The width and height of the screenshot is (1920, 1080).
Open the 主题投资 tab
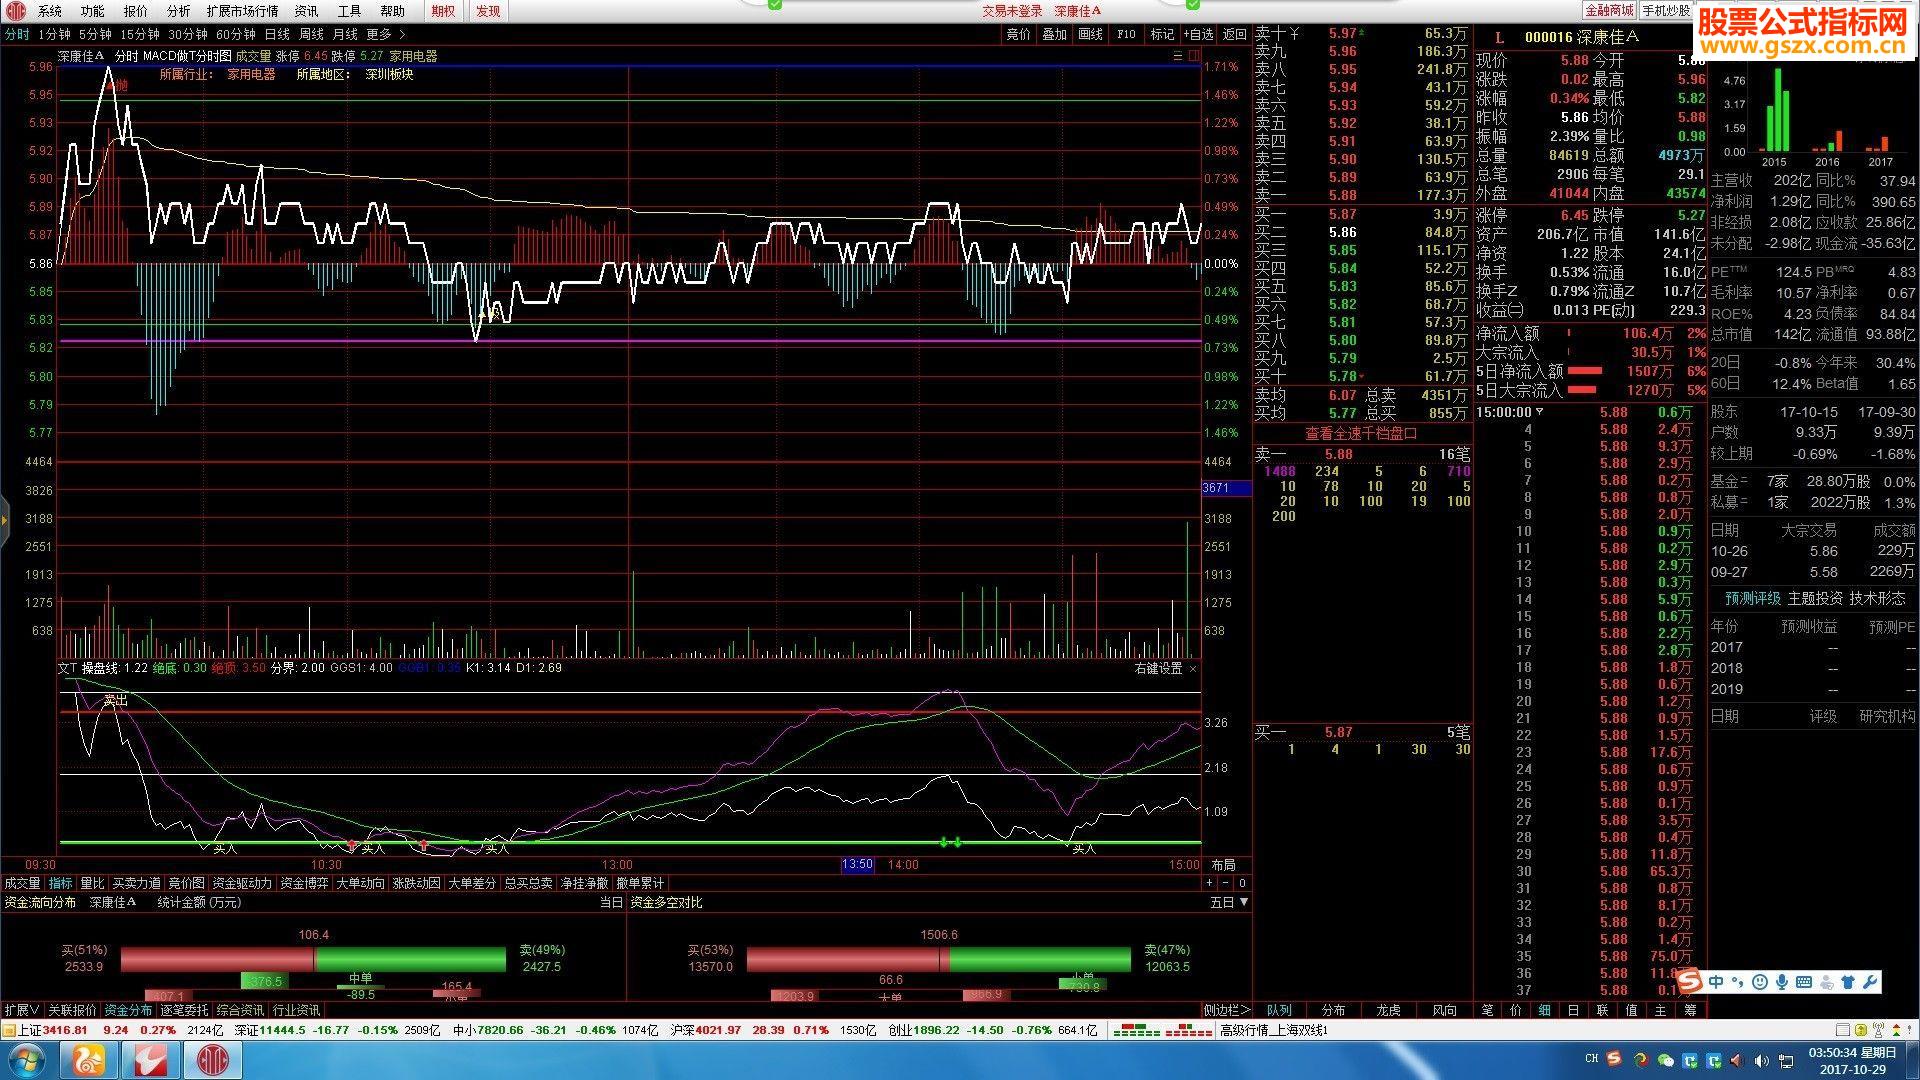pos(1814,598)
